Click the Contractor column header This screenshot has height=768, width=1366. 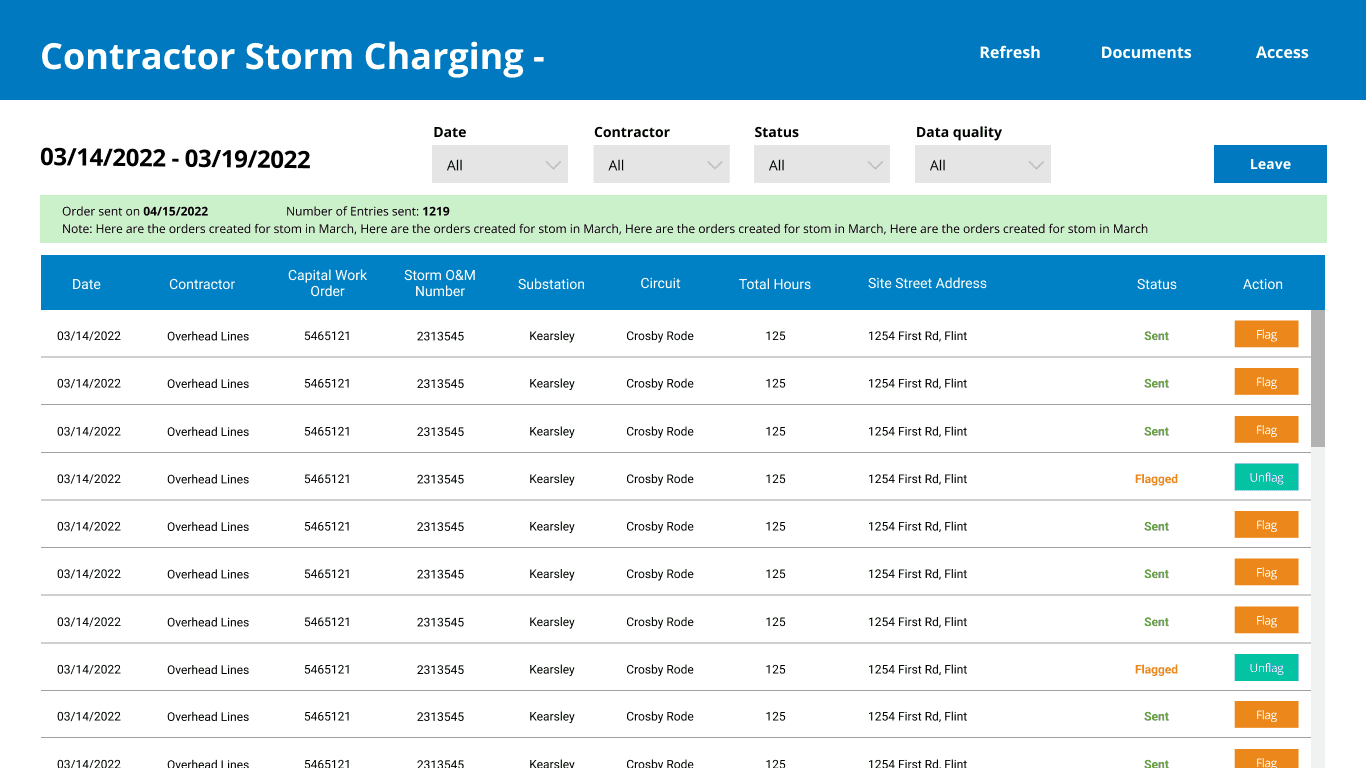click(x=202, y=284)
